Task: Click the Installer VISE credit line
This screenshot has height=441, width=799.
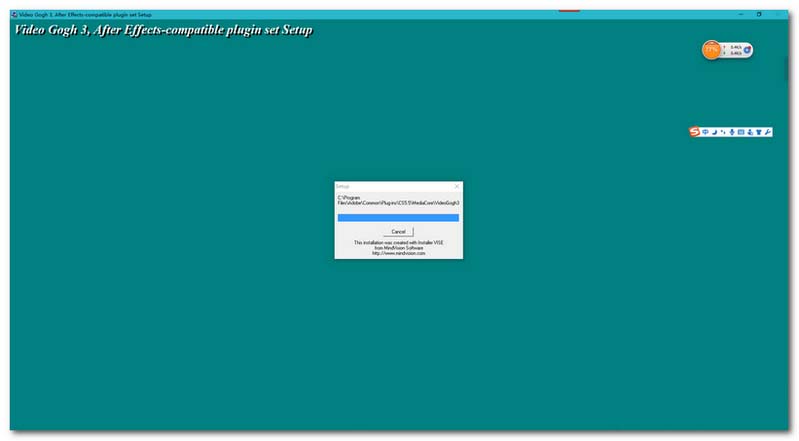Action: [x=398, y=243]
